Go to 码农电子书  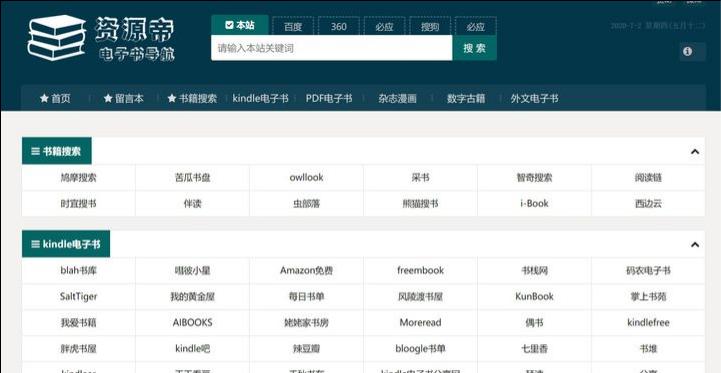coord(648,270)
